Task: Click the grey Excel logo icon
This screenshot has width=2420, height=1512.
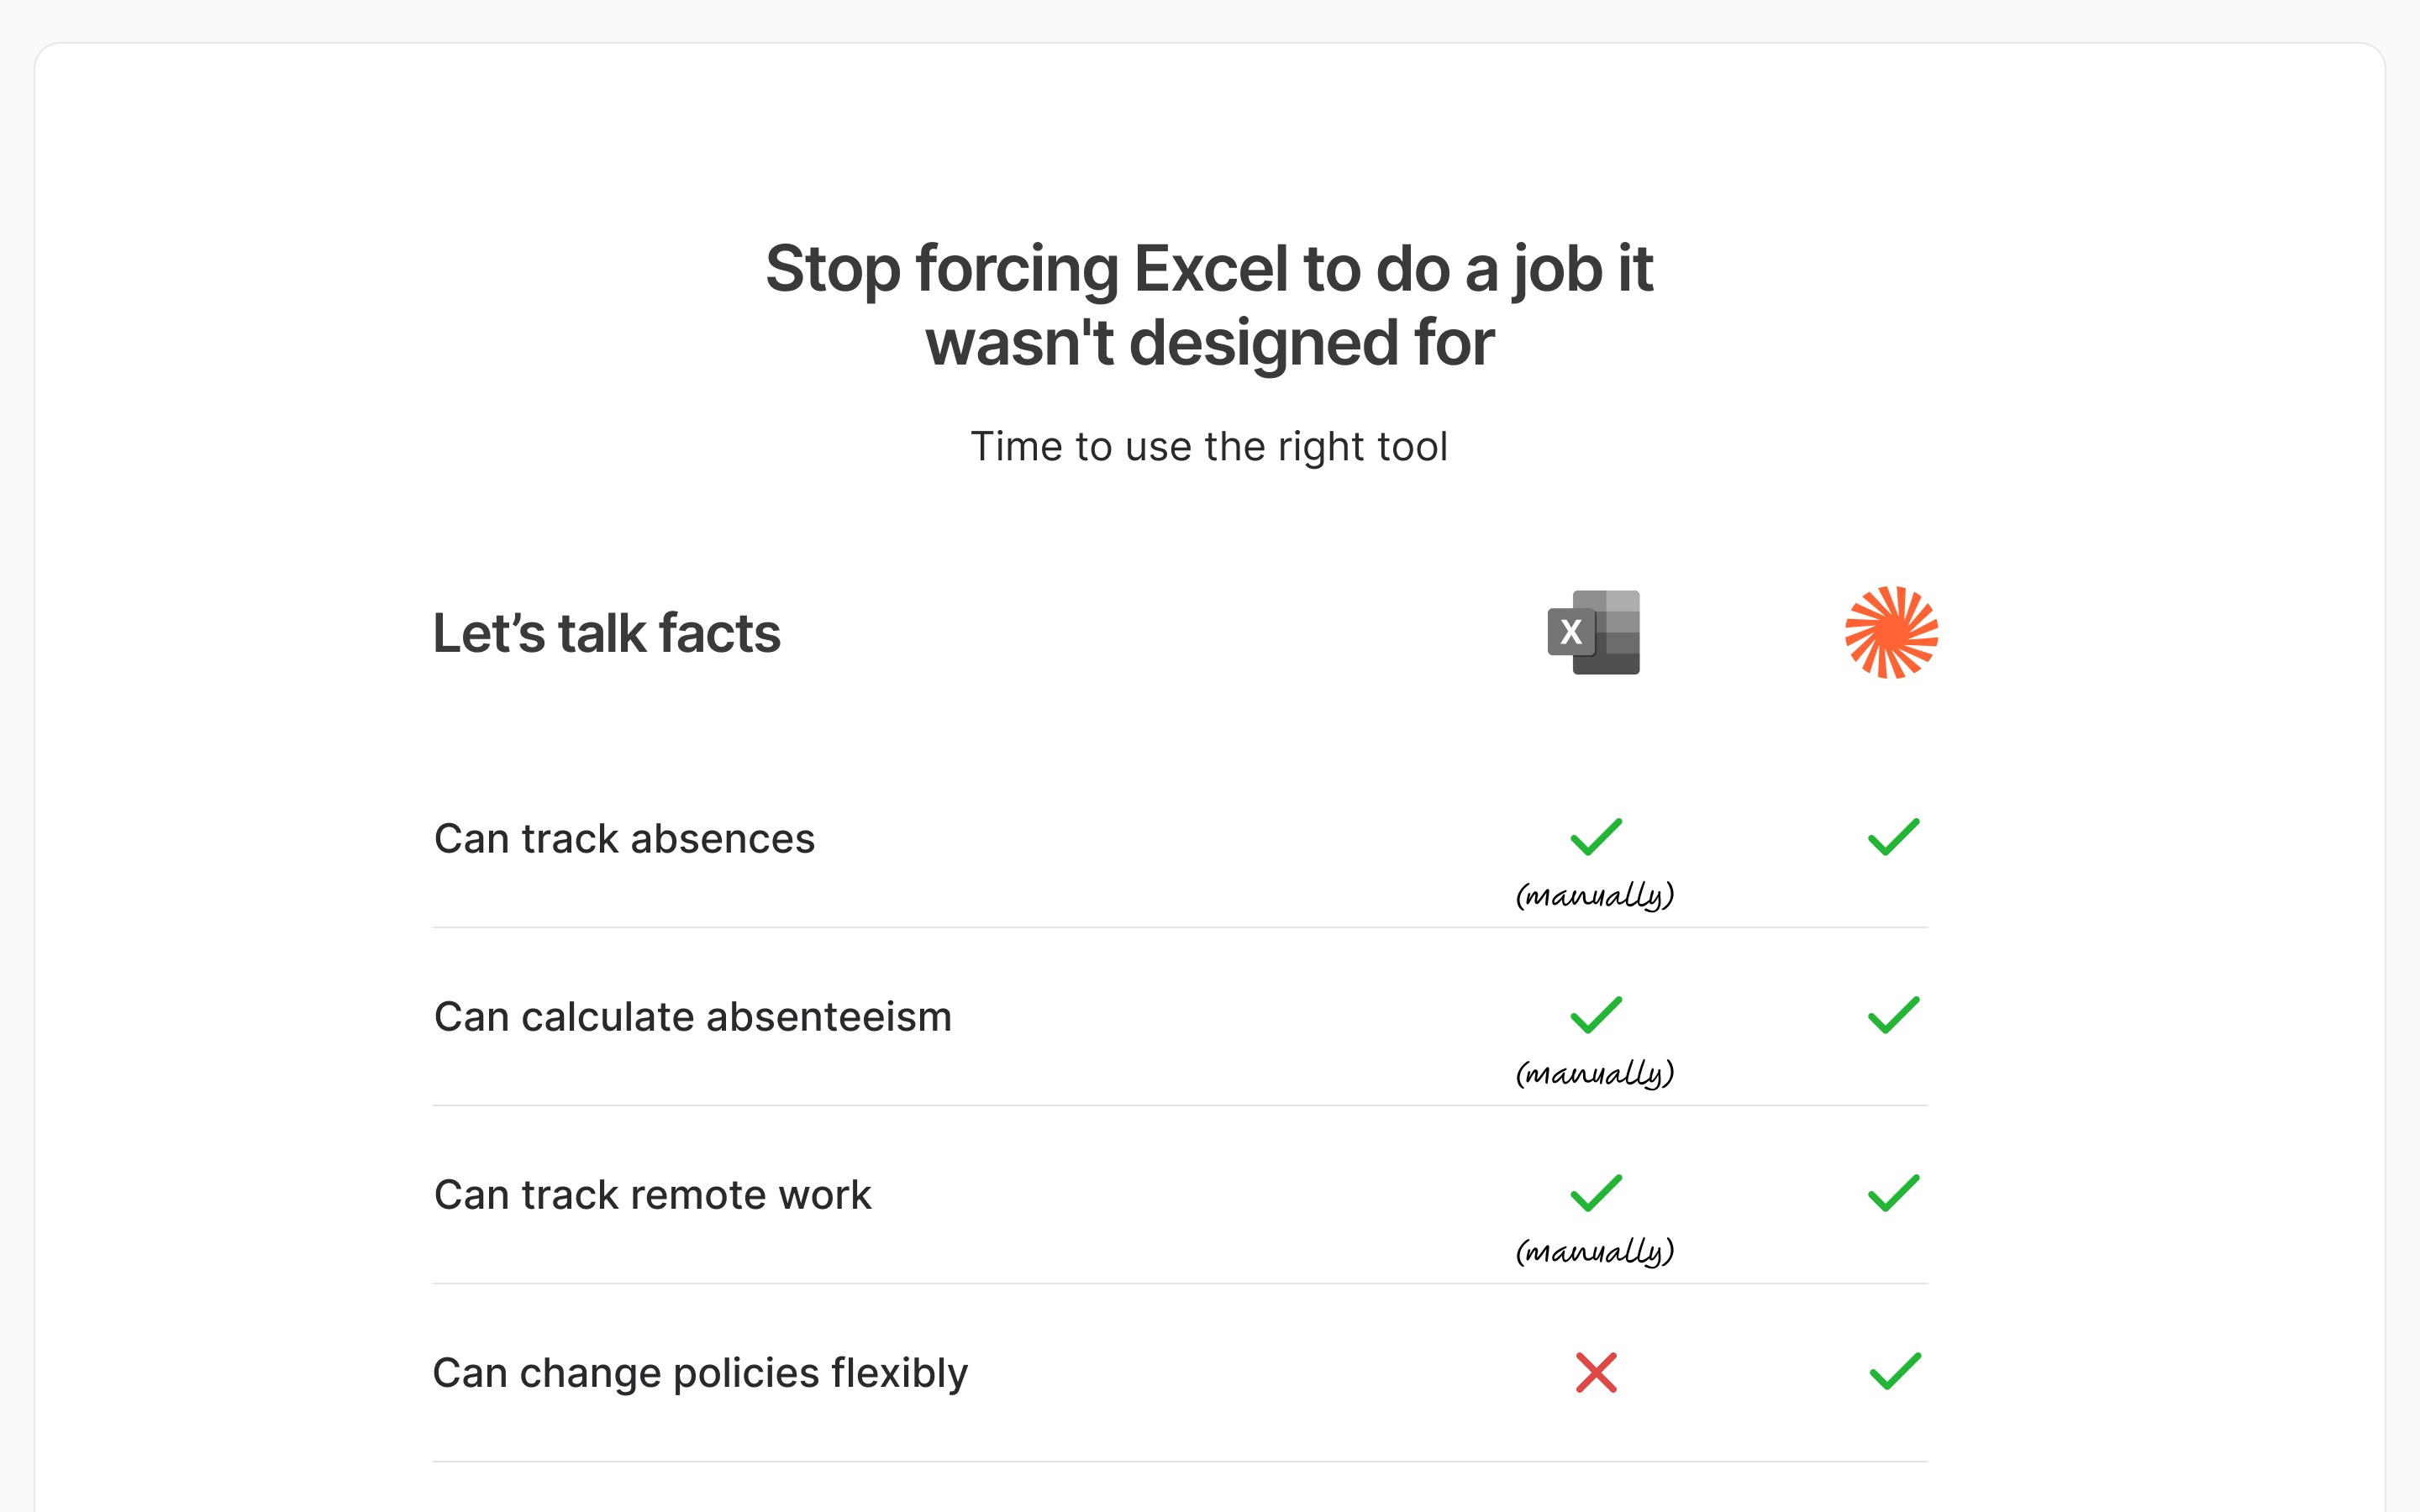Action: (1594, 632)
